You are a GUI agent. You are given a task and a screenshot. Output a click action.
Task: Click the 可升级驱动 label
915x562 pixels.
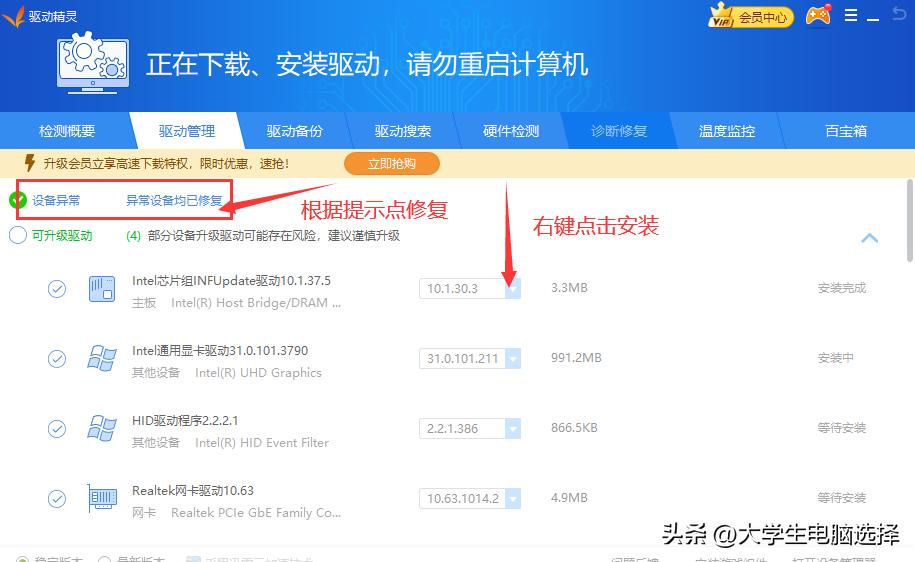coord(62,235)
